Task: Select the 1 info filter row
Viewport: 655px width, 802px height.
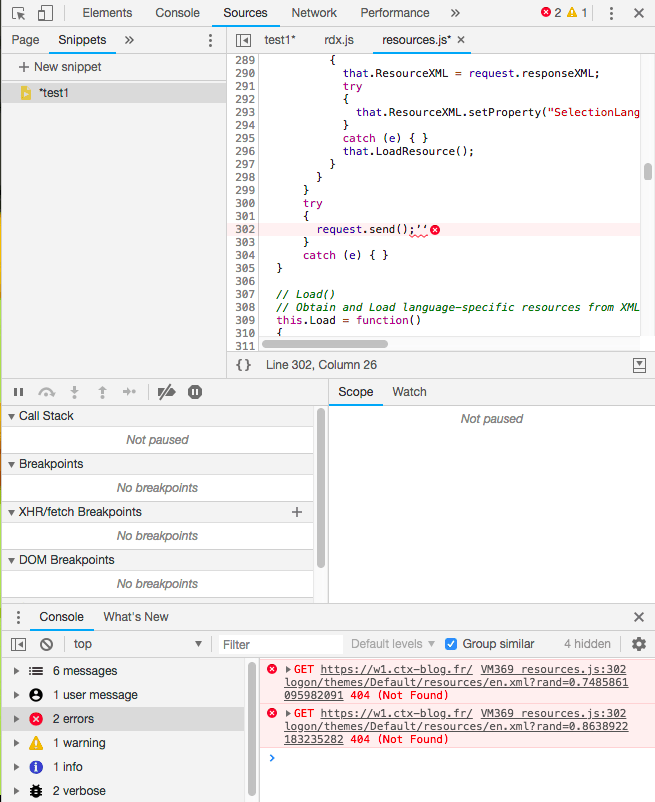Action: pyautogui.click(x=123, y=767)
